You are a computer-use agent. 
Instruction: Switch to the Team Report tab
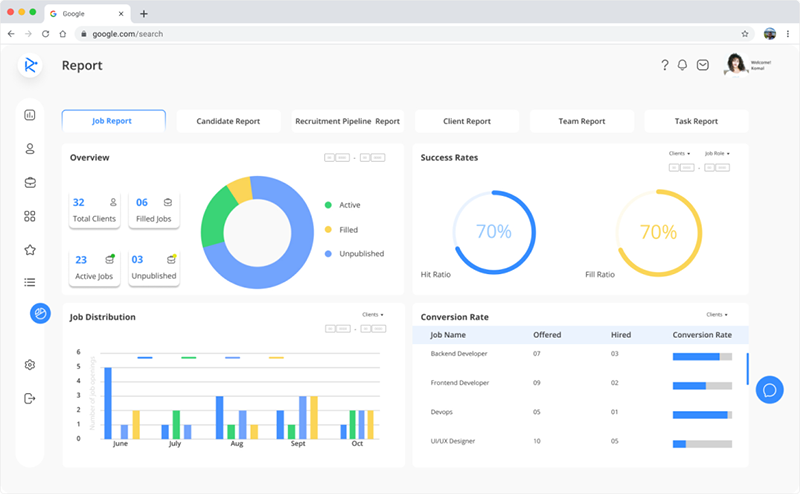(582, 121)
